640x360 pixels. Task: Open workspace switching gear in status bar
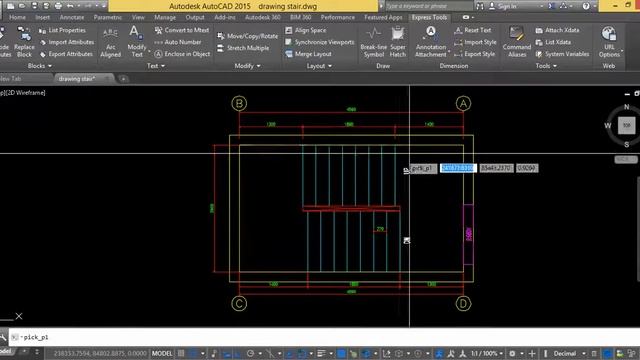512,353
